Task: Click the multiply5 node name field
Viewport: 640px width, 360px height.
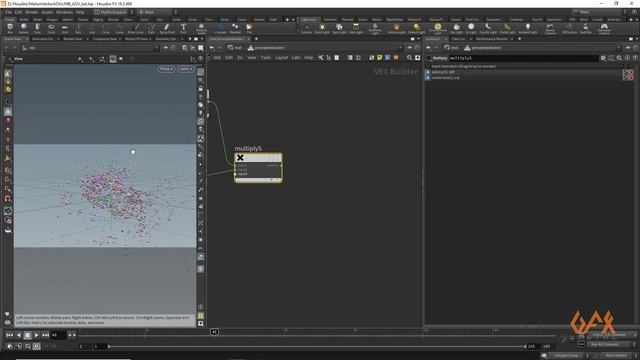Action: tap(523, 58)
